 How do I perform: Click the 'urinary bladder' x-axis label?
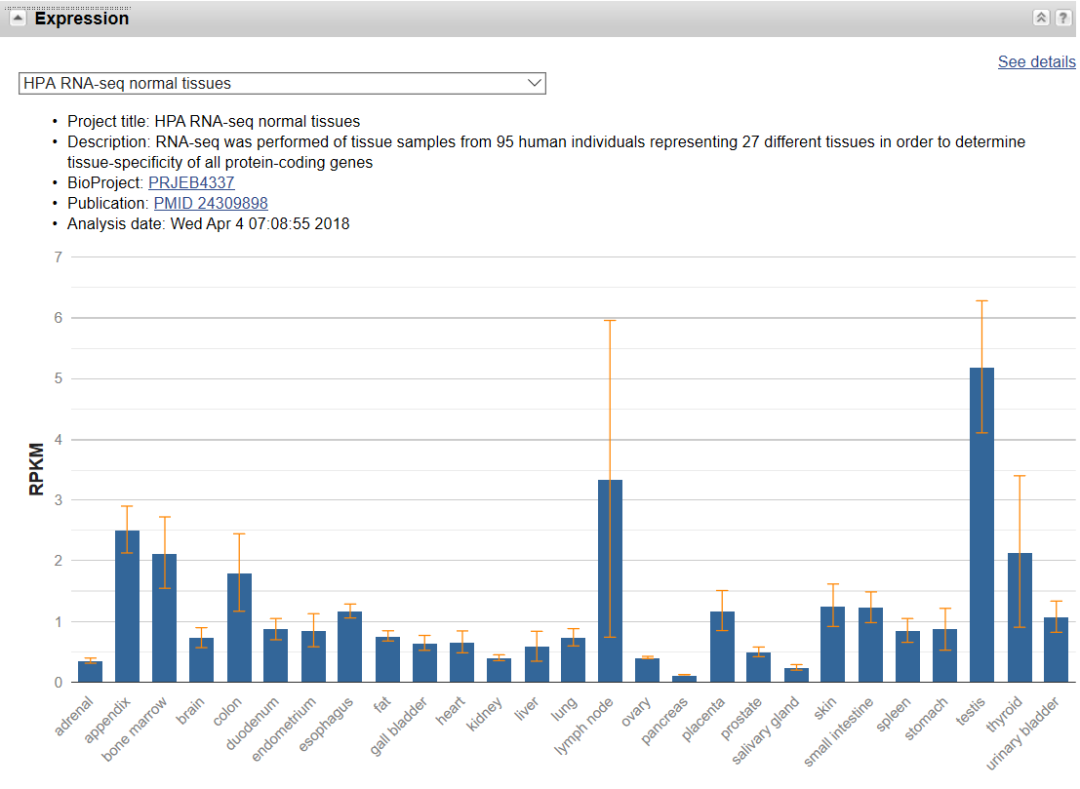click(x=1022, y=733)
